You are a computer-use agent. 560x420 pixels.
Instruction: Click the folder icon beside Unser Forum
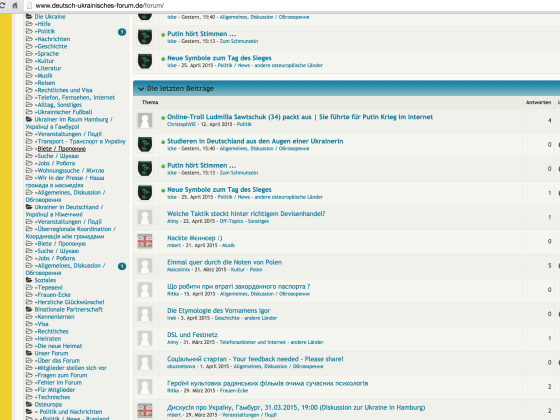tap(29, 353)
